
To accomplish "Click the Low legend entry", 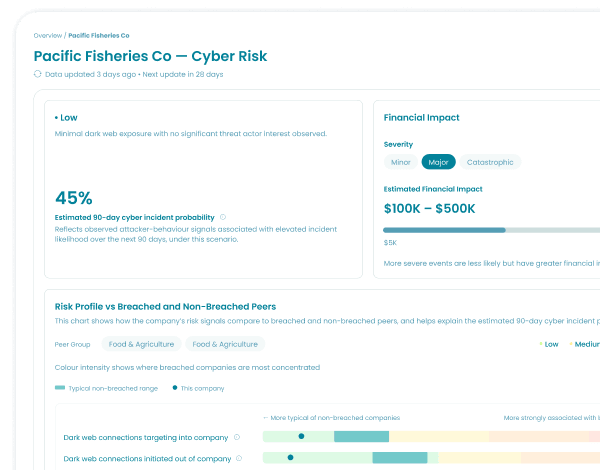I will point(549,344).
